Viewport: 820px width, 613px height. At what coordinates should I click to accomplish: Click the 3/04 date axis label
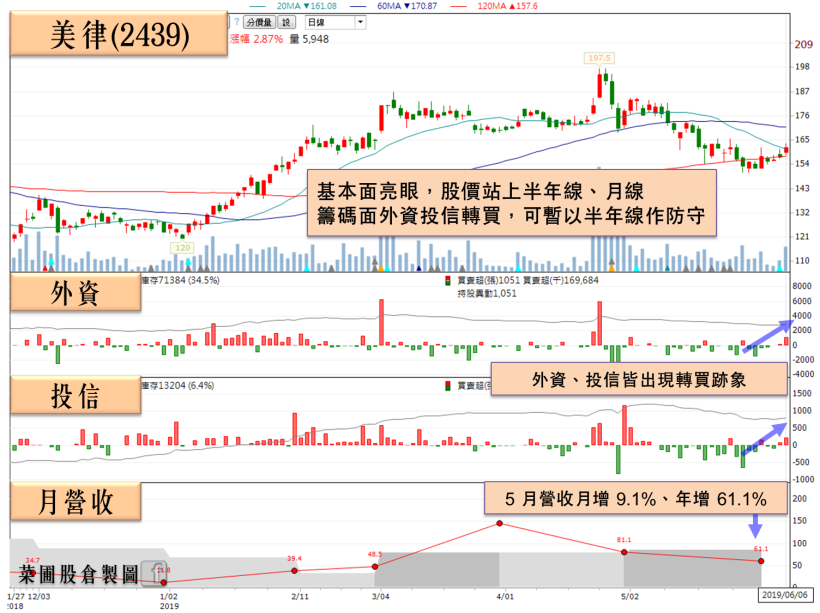click(x=380, y=596)
